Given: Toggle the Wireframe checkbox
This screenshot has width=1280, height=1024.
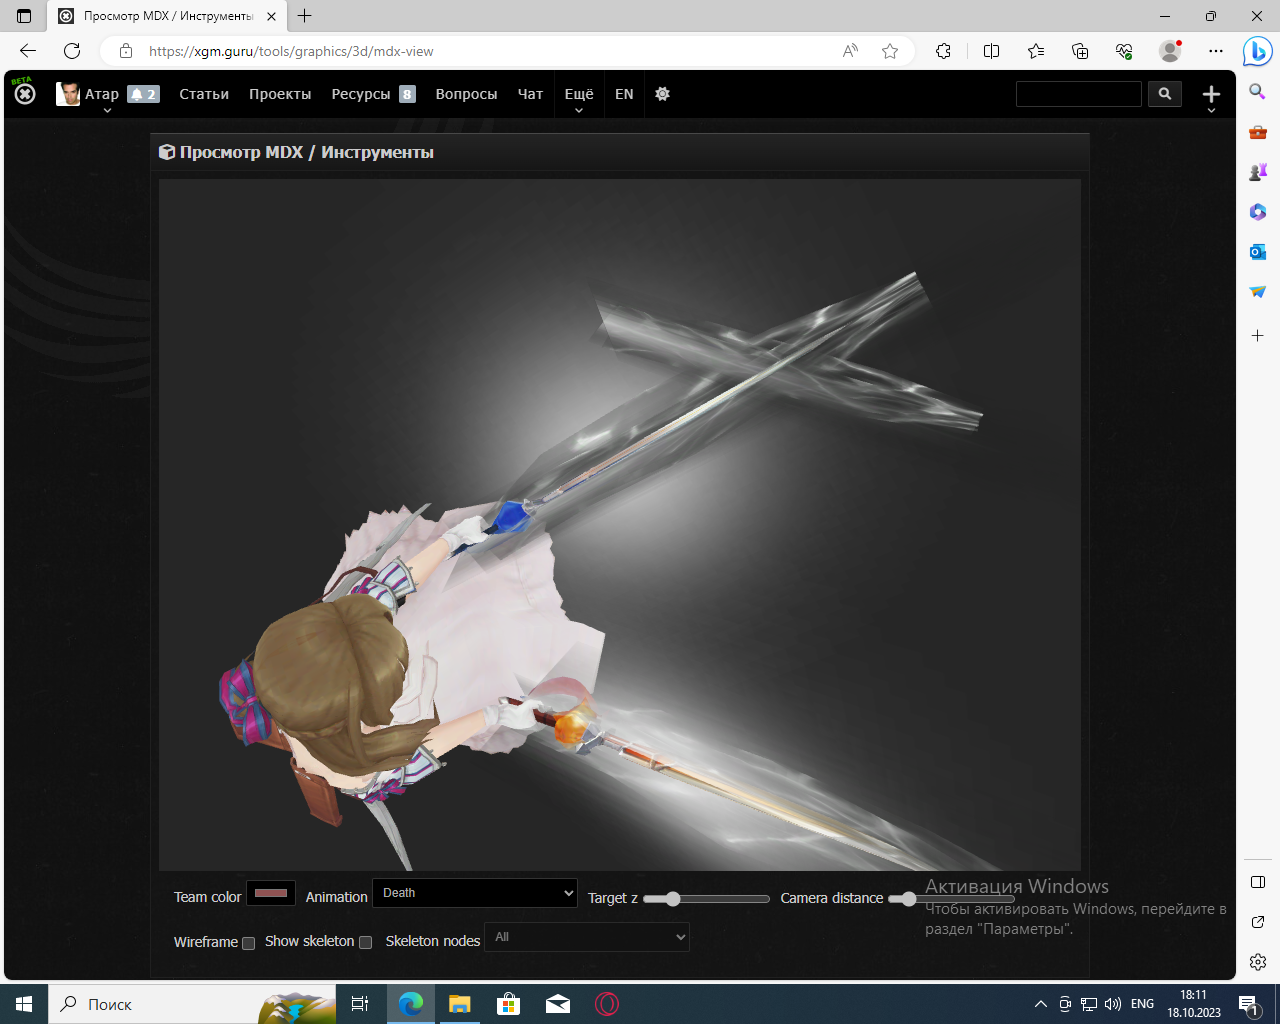Looking at the screenshot, I should coord(249,943).
